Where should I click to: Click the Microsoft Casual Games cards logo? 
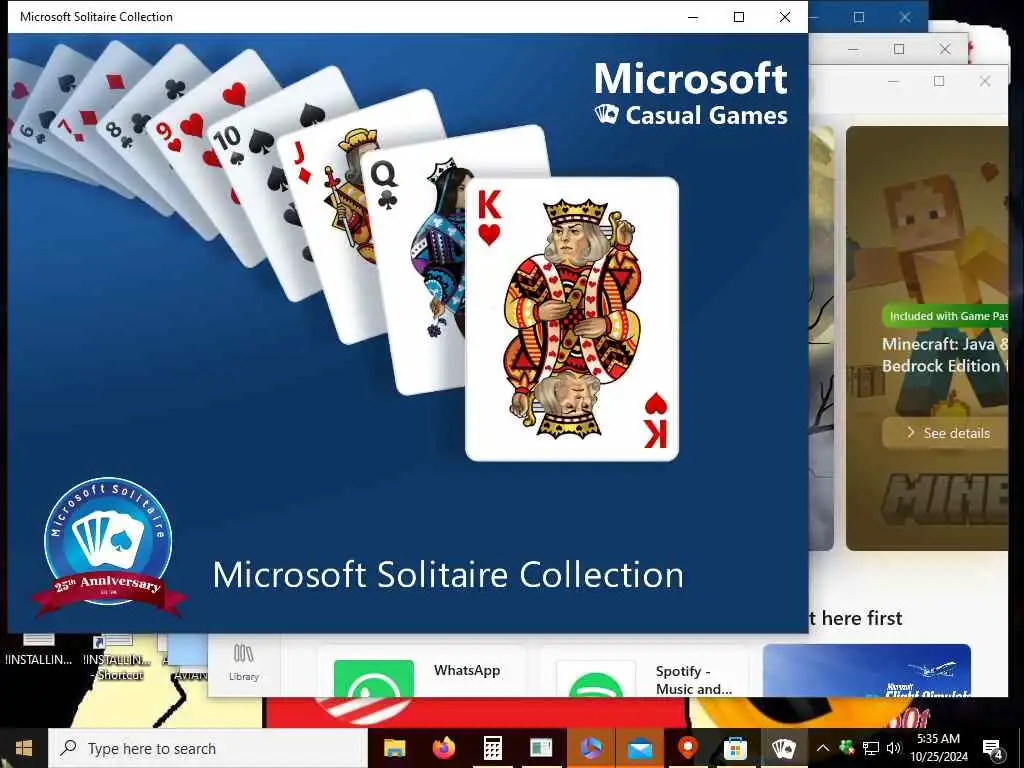(606, 114)
